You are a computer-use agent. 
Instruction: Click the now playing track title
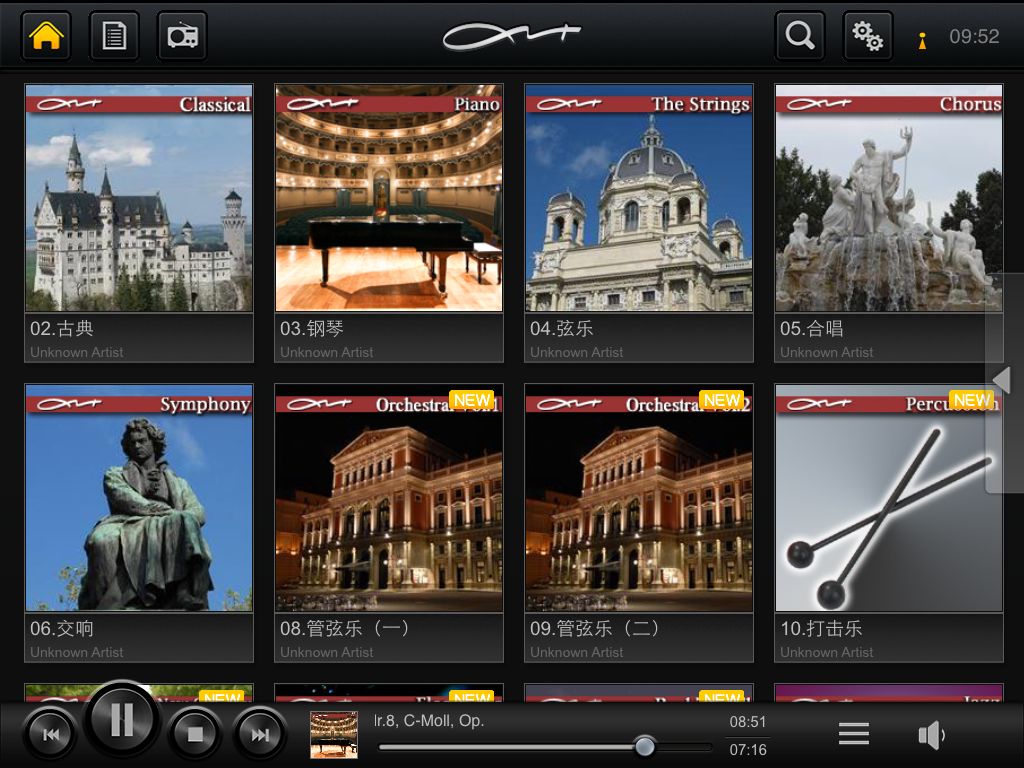(x=428, y=721)
